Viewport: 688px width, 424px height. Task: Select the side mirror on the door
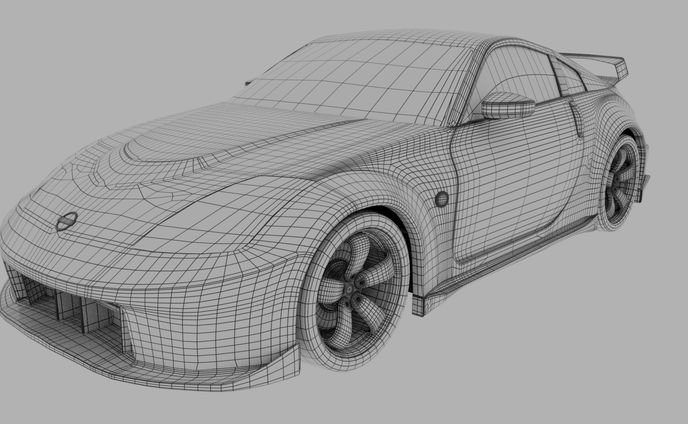click(506, 104)
